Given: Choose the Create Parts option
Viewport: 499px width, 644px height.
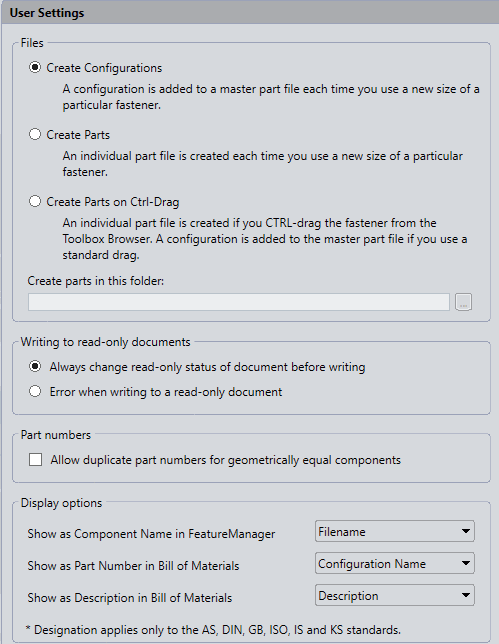Looking at the screenshot, I should [x=35, y=134].
